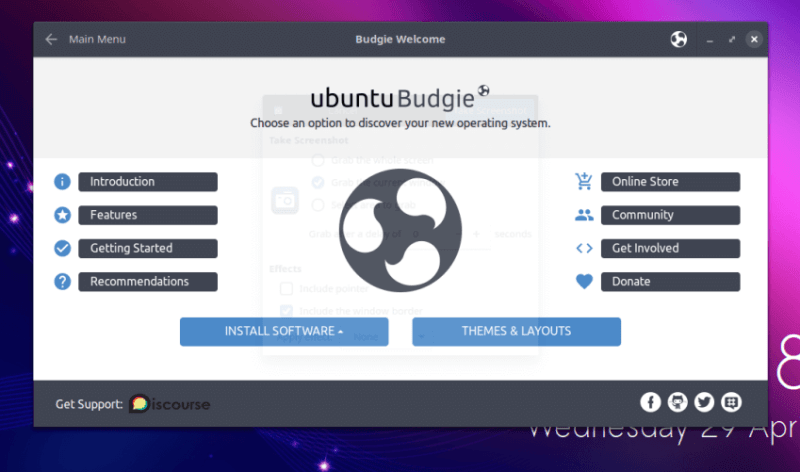Click the shopping cart icon beside Online Store
Screen dimensions: 800x472
[584, 181]
